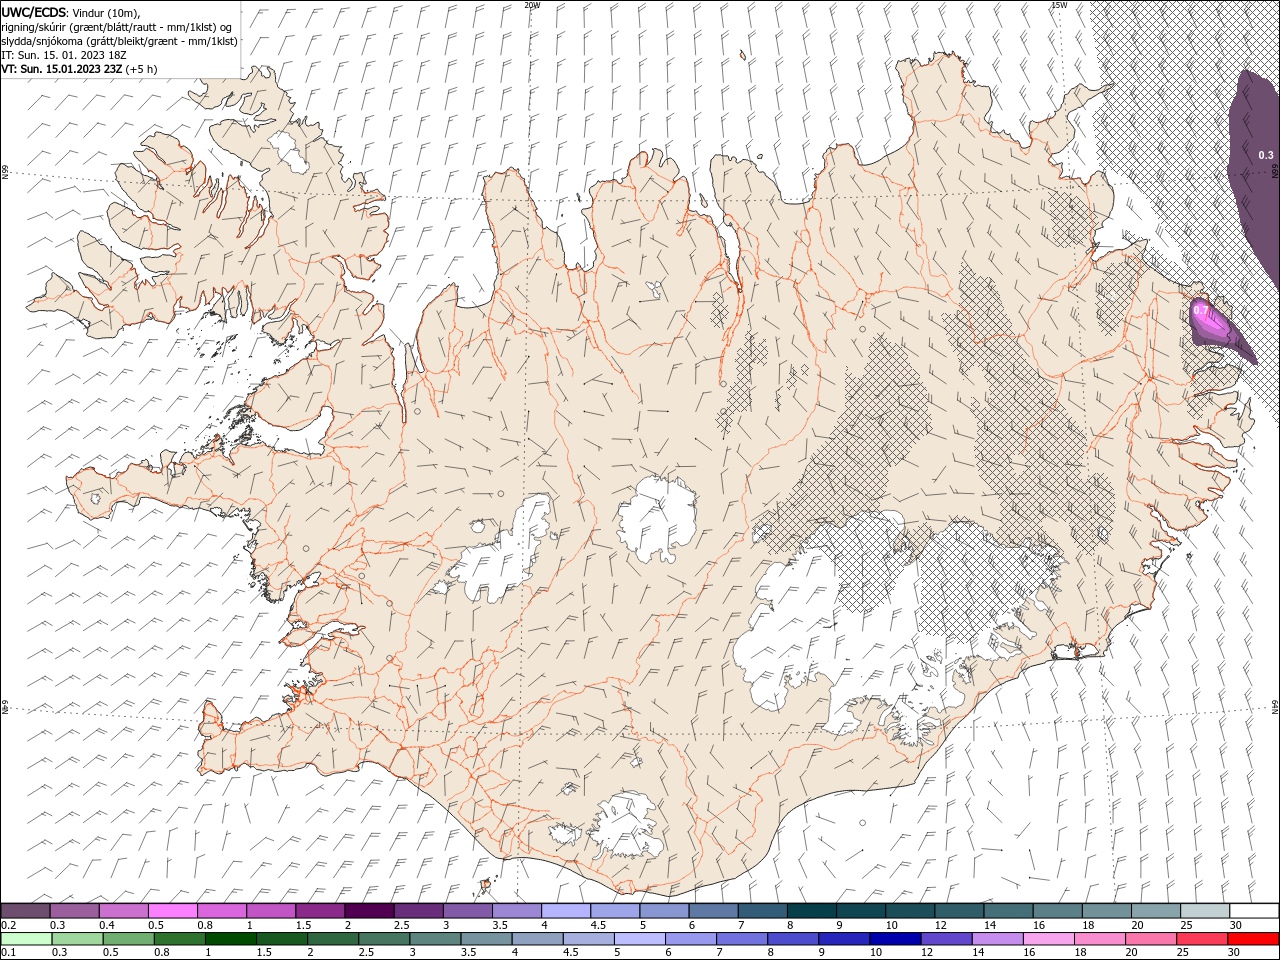
Task: Click the rain scale swatch labeled 10
Action: pyautogui.click(x=896, y=939)
